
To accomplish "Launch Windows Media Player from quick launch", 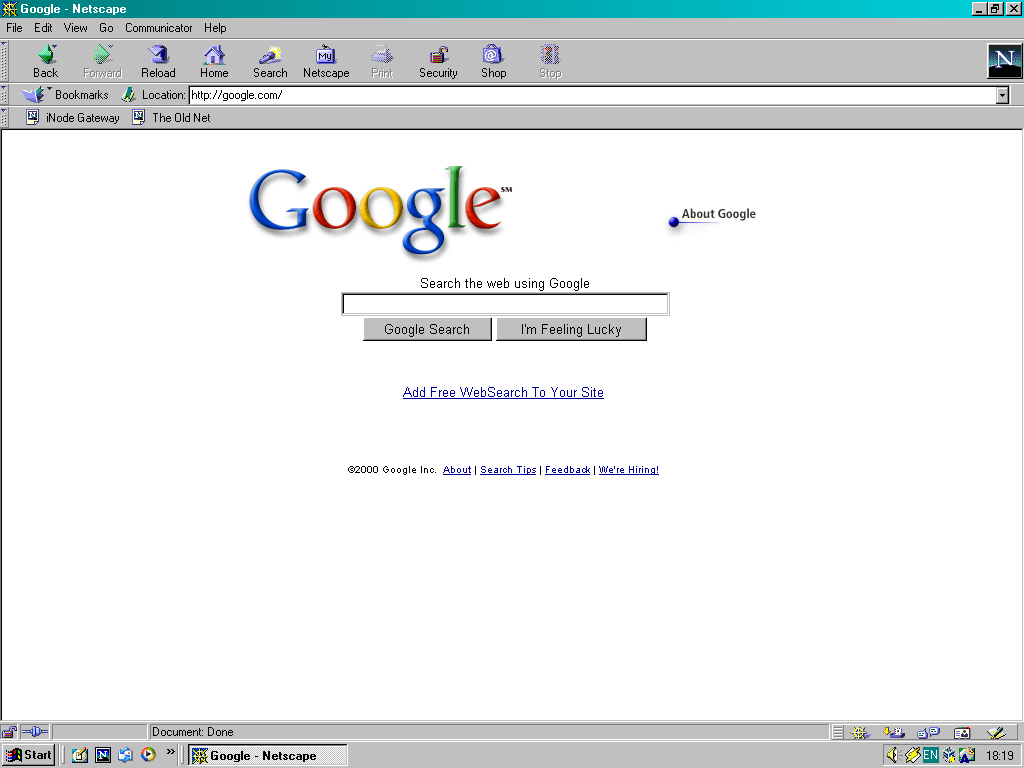I will (148, 755).
